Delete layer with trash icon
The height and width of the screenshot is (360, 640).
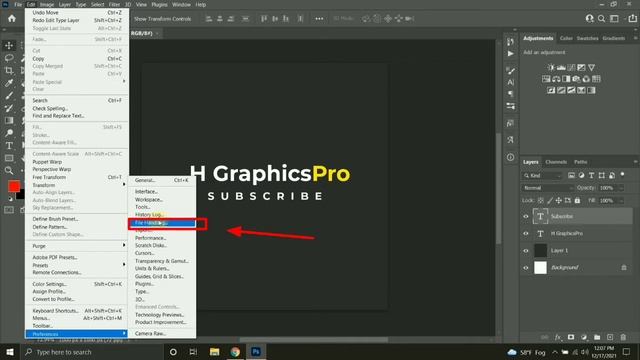[623, 337]
